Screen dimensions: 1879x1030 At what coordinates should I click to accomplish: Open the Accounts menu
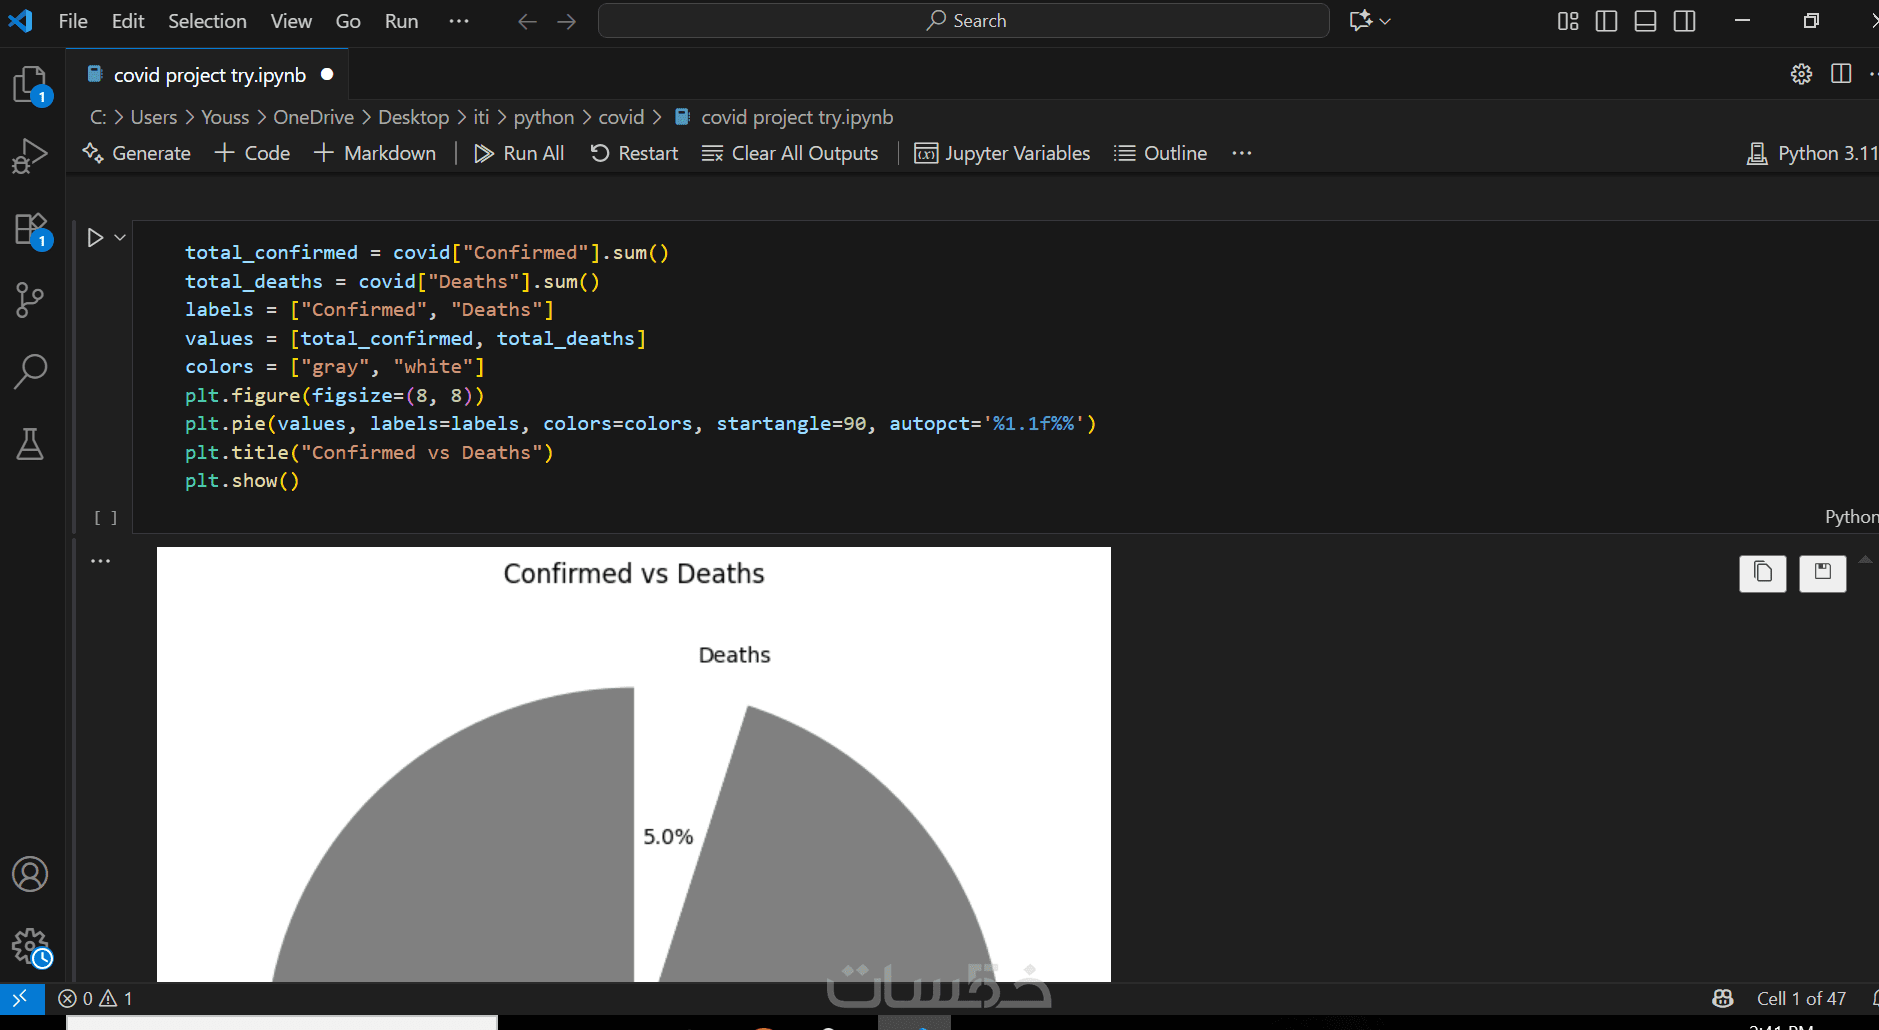(x=30, y=874)
